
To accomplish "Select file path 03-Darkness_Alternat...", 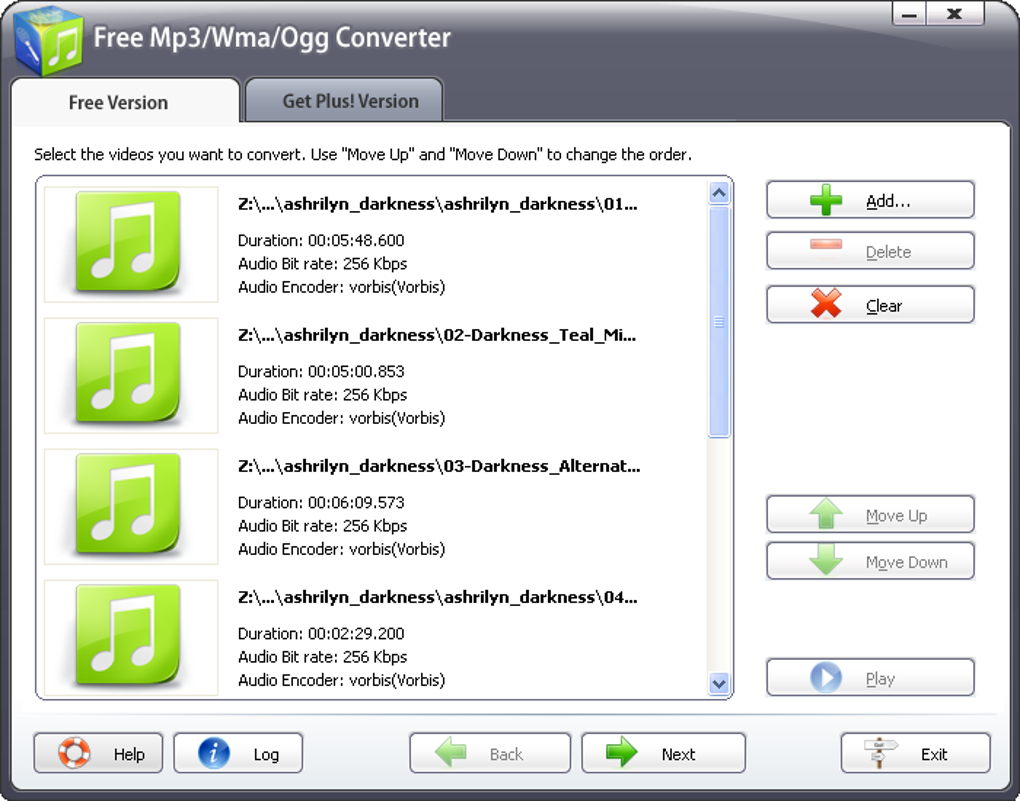I will click(x=439, y=467).
